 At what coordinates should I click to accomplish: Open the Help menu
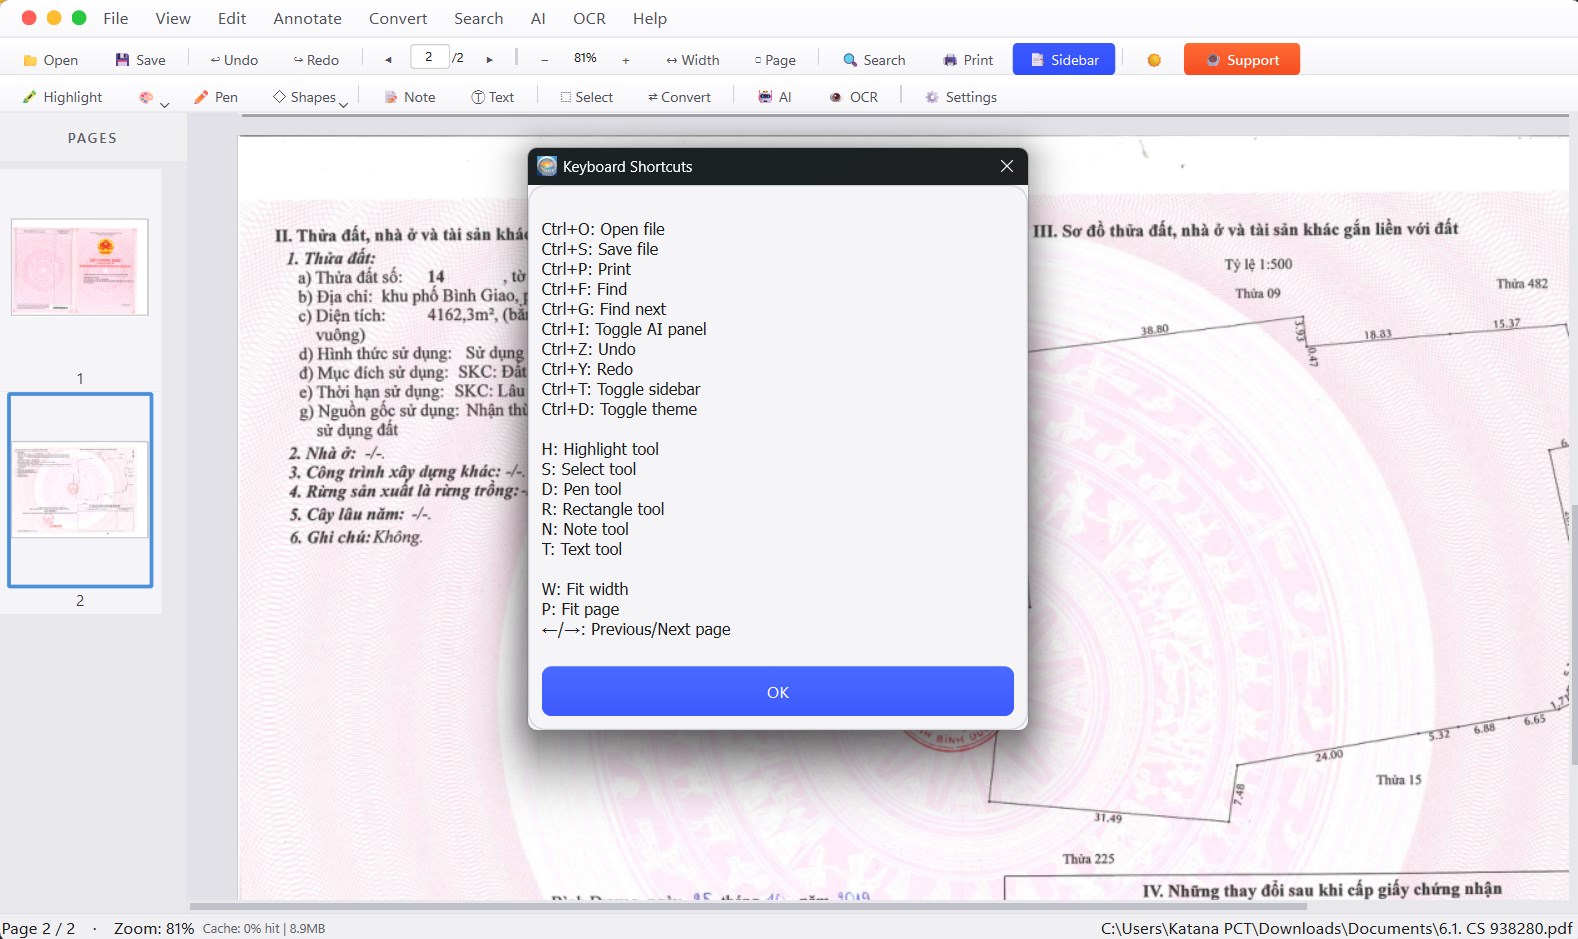coord(650,18)
